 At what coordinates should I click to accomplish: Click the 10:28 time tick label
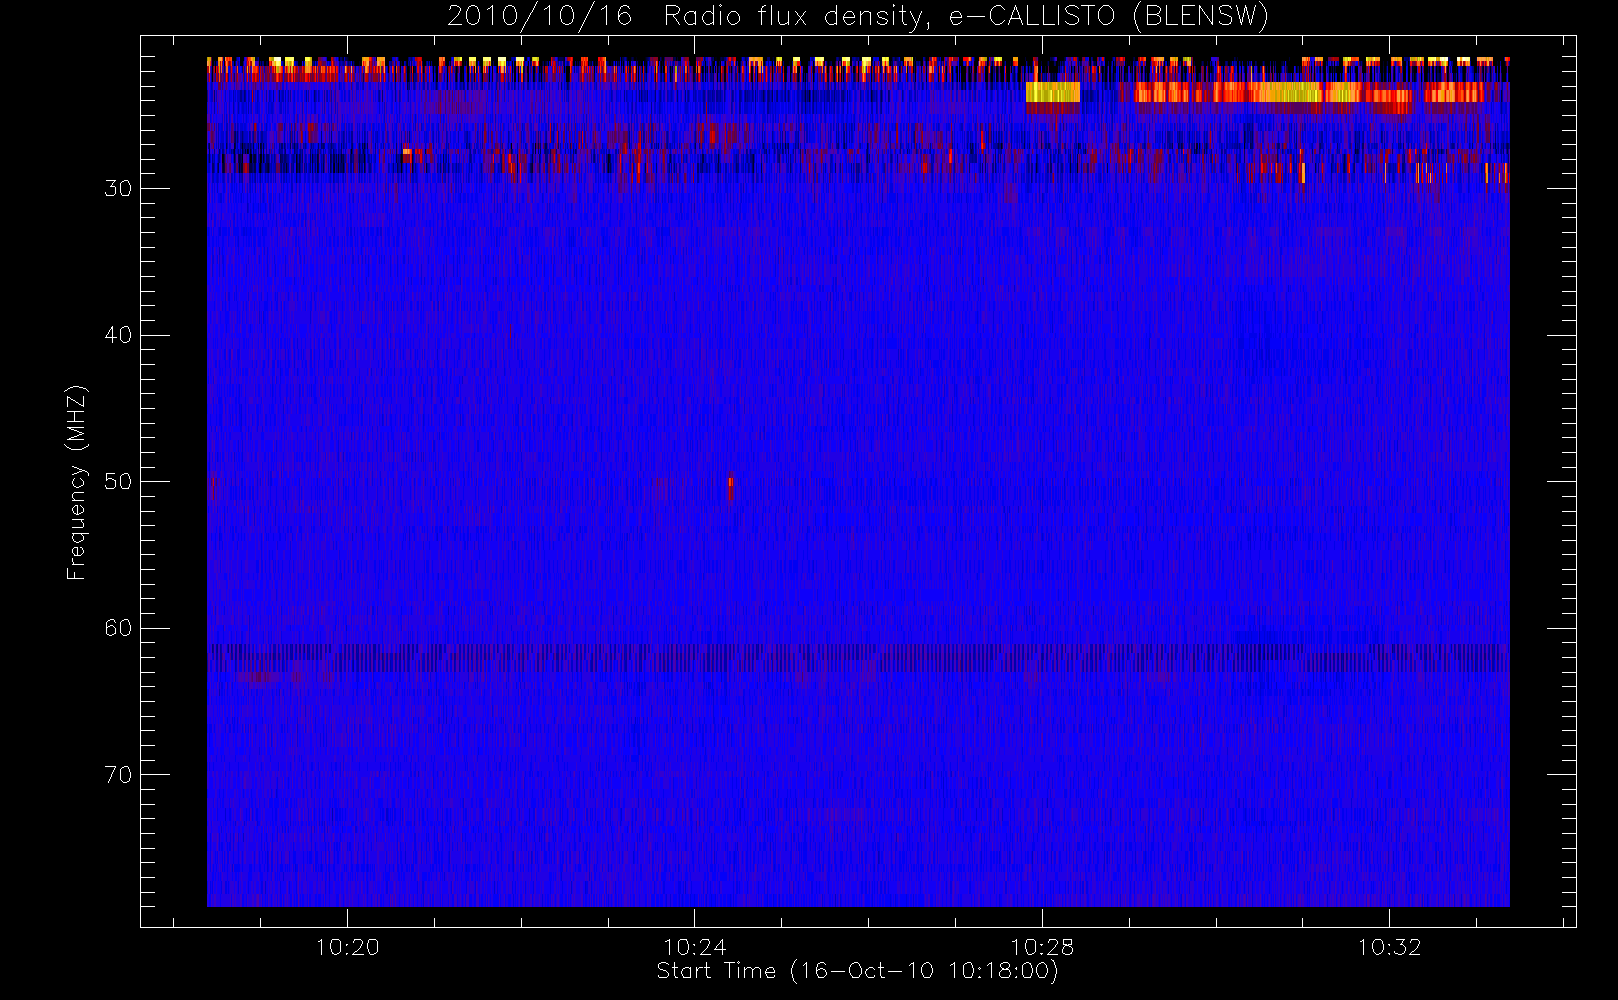1041,947
